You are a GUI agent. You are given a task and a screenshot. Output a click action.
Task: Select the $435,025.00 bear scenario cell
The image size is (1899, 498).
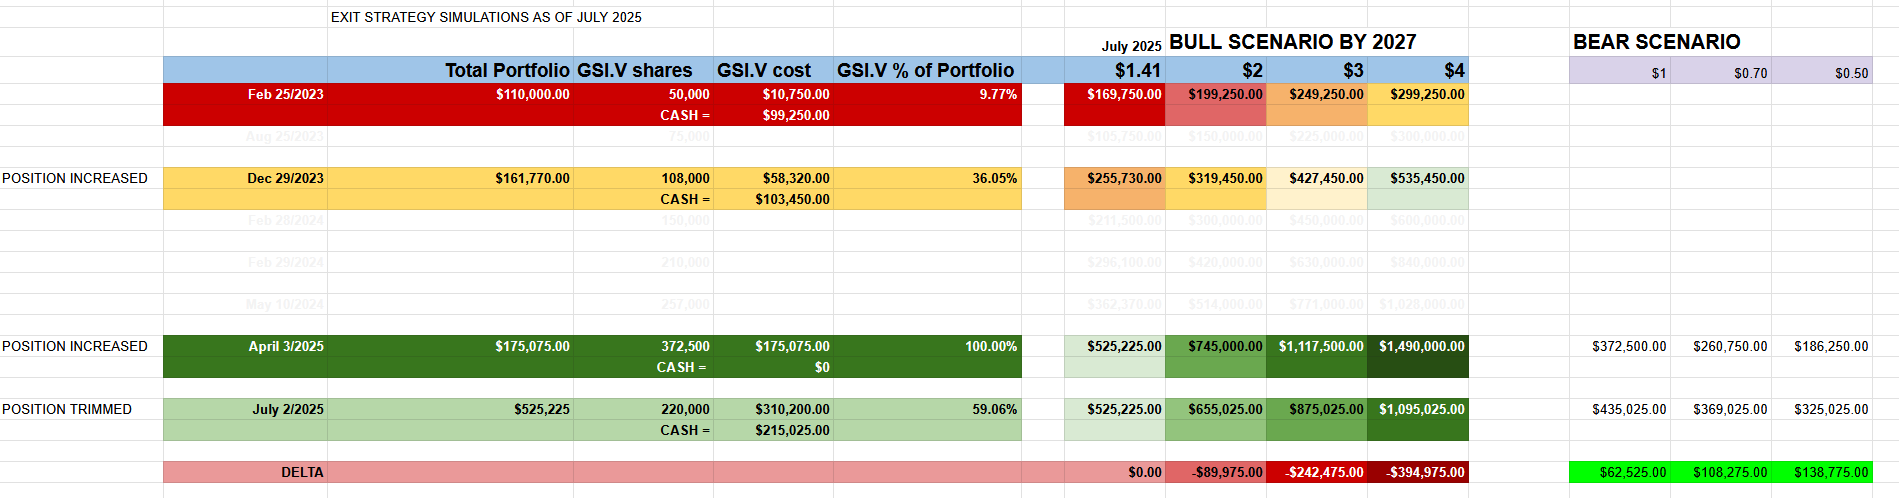tap(1620, 409)
